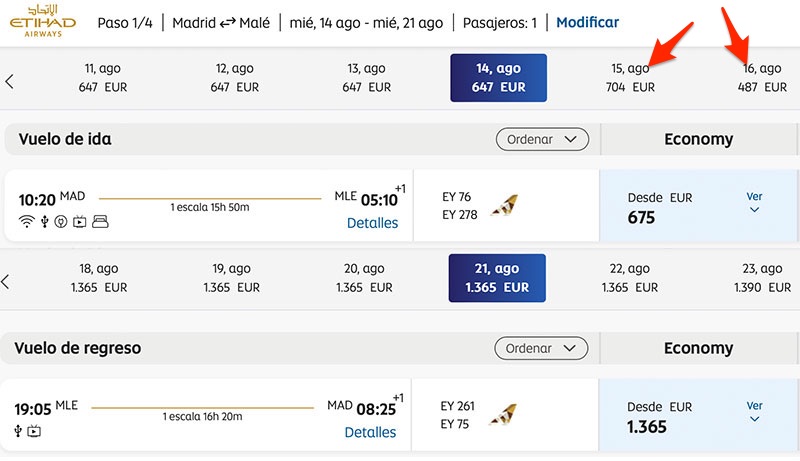Click the Etihad Airways logo
Image resolution: width=800 pixels, height=461 pixels.
(43, 21)
